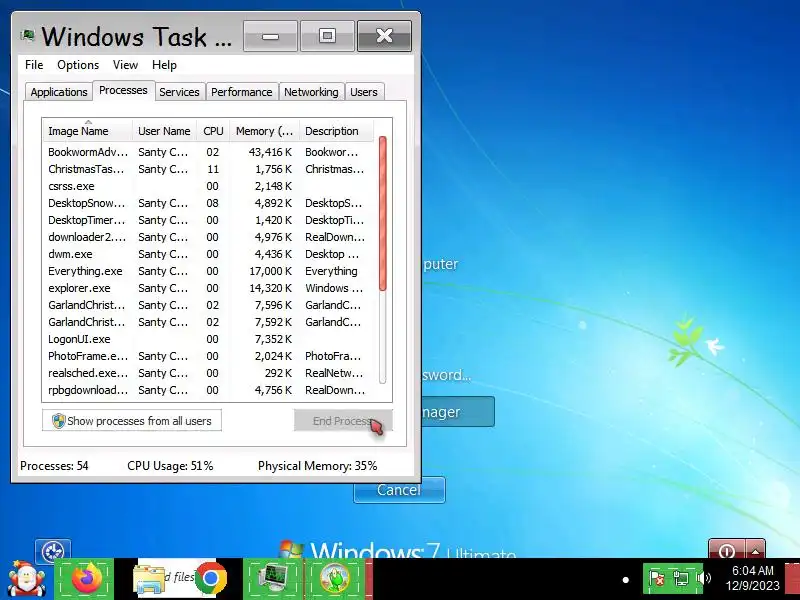Select the LogonUI.exe process
Viewport: 800px width, 600px height.
pos(208,339)
